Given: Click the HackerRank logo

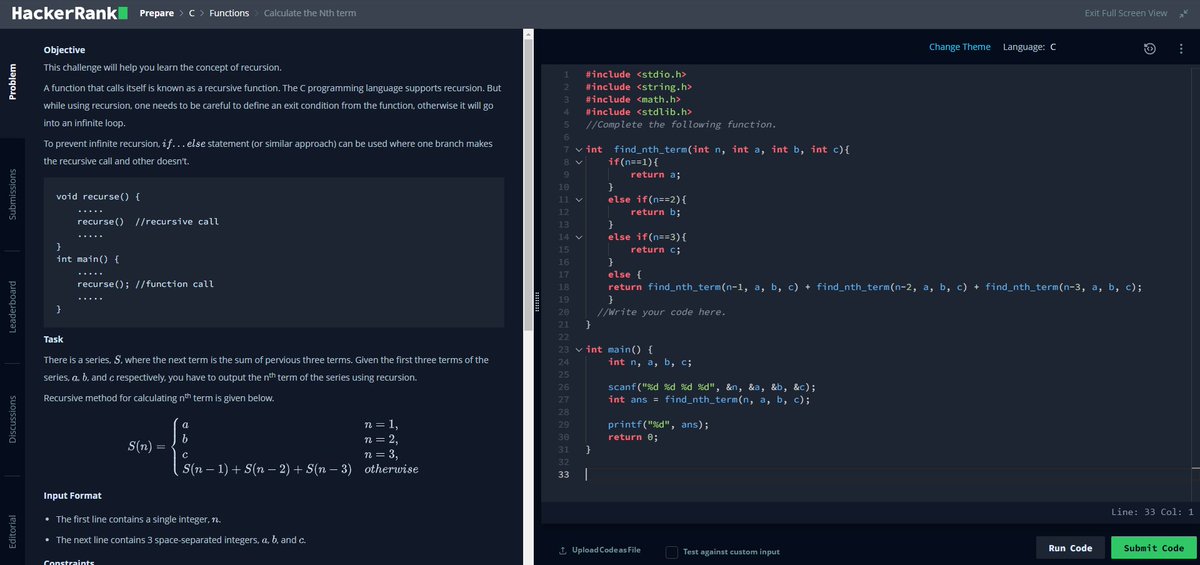Looking at the screenshot, I should (70, 13).
